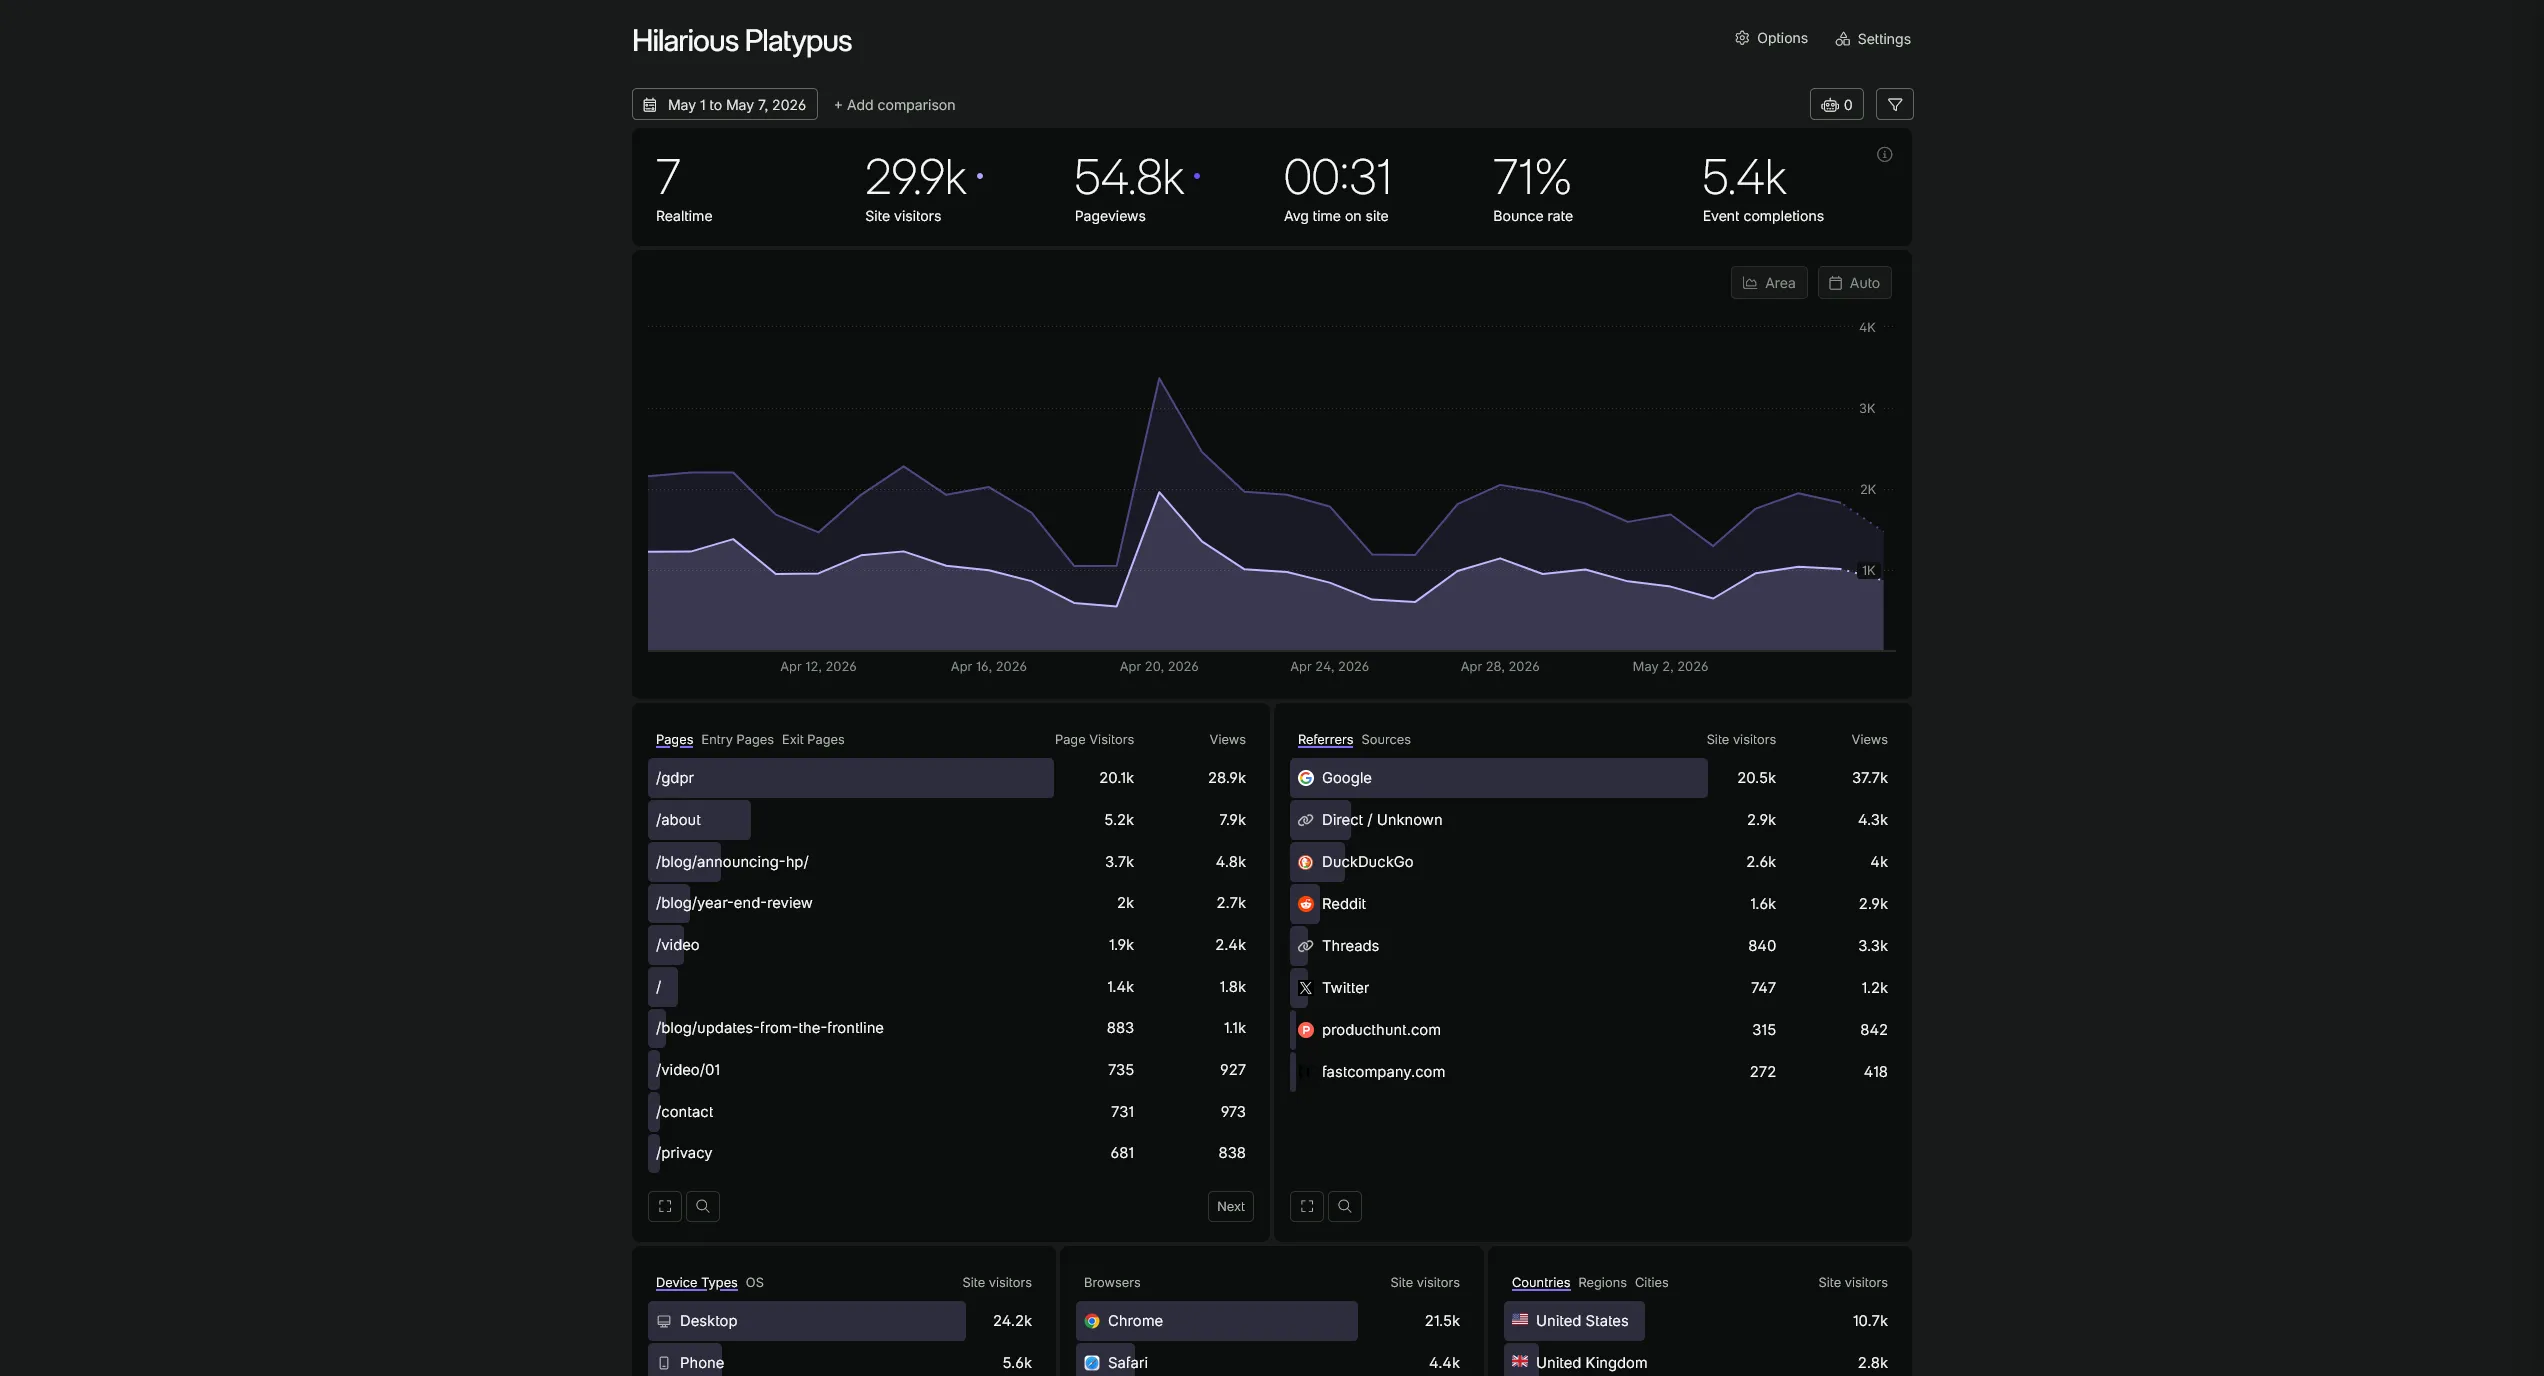
Task: Open the May 1 to May 7 date picker
Action: click(724, 104)
